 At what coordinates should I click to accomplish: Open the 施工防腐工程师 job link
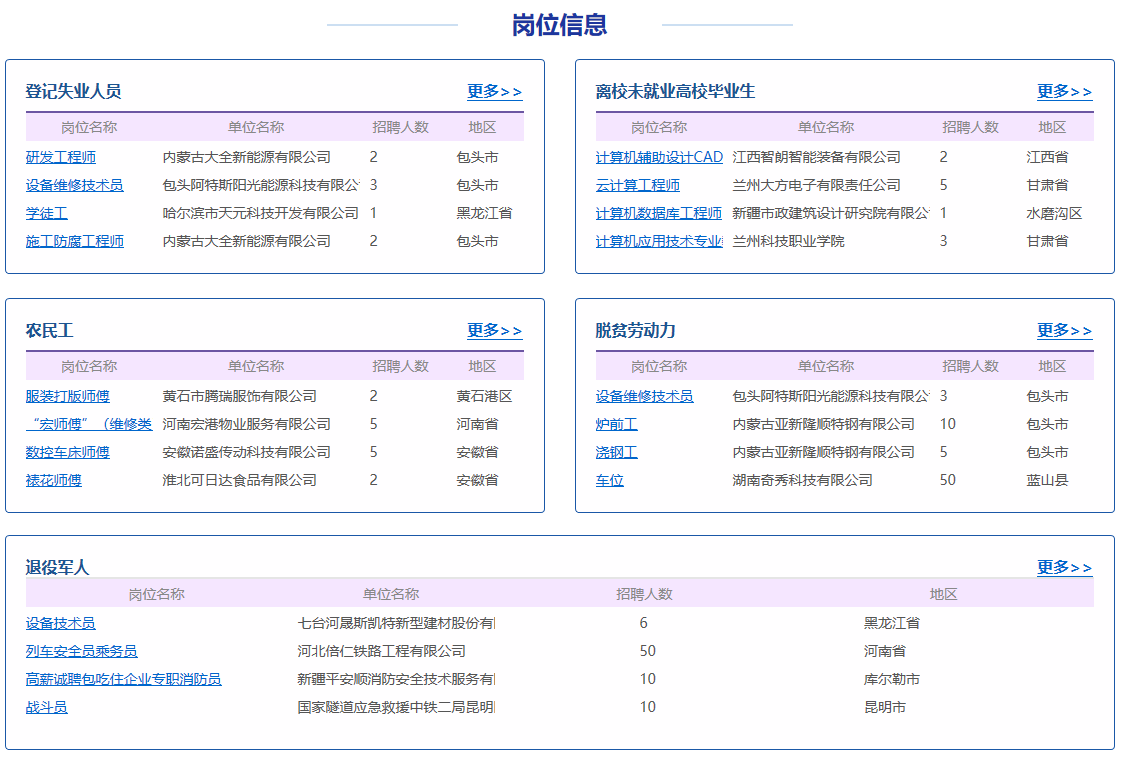75,241
